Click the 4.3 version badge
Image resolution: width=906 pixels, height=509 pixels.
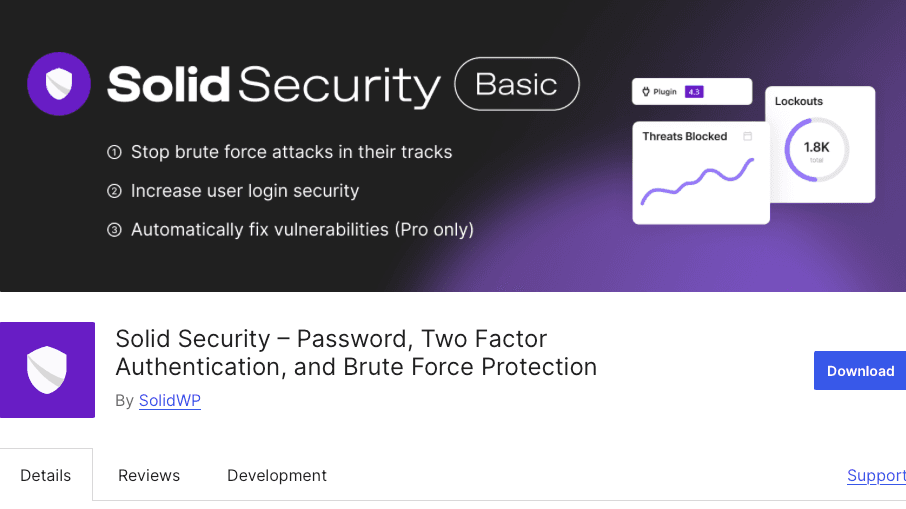694,92
